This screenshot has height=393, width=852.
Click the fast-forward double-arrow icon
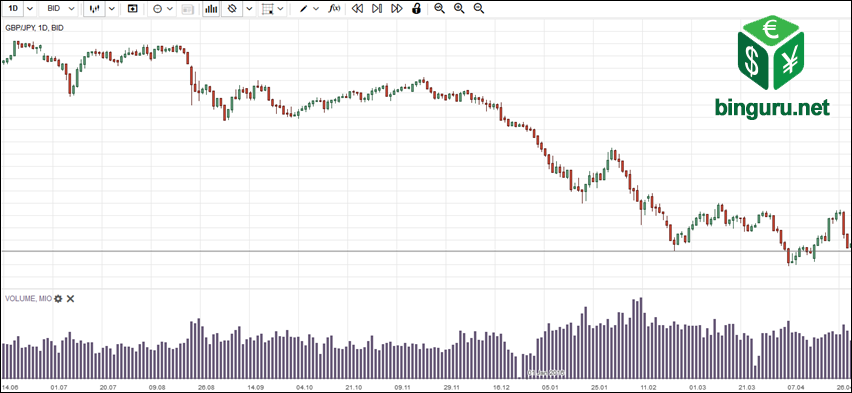point(397,9)
